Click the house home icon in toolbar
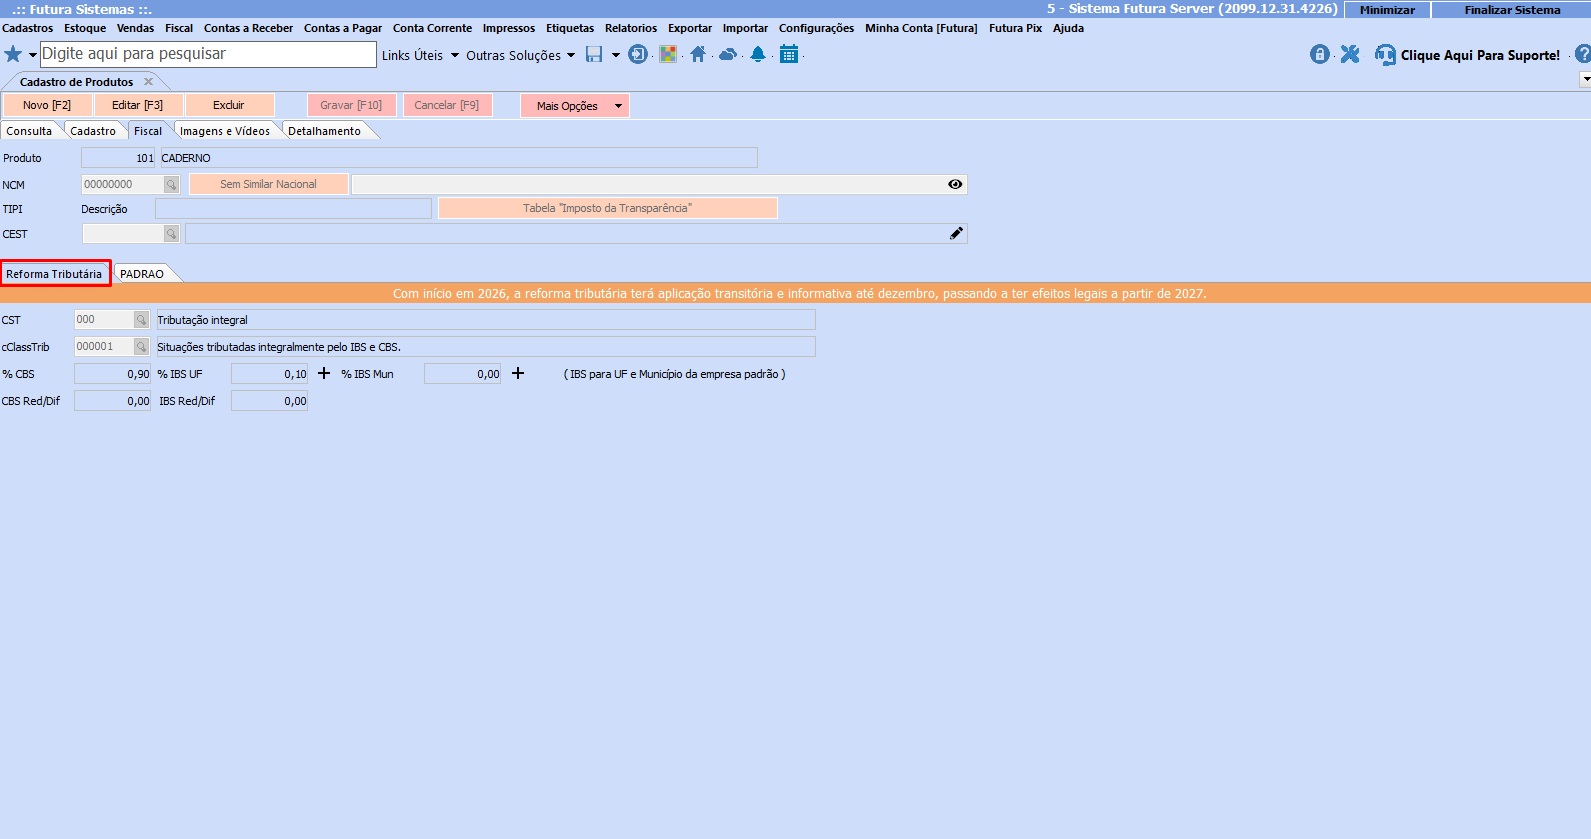The height and width of the screenshot is (839, 1591). (x=698, y=55)
